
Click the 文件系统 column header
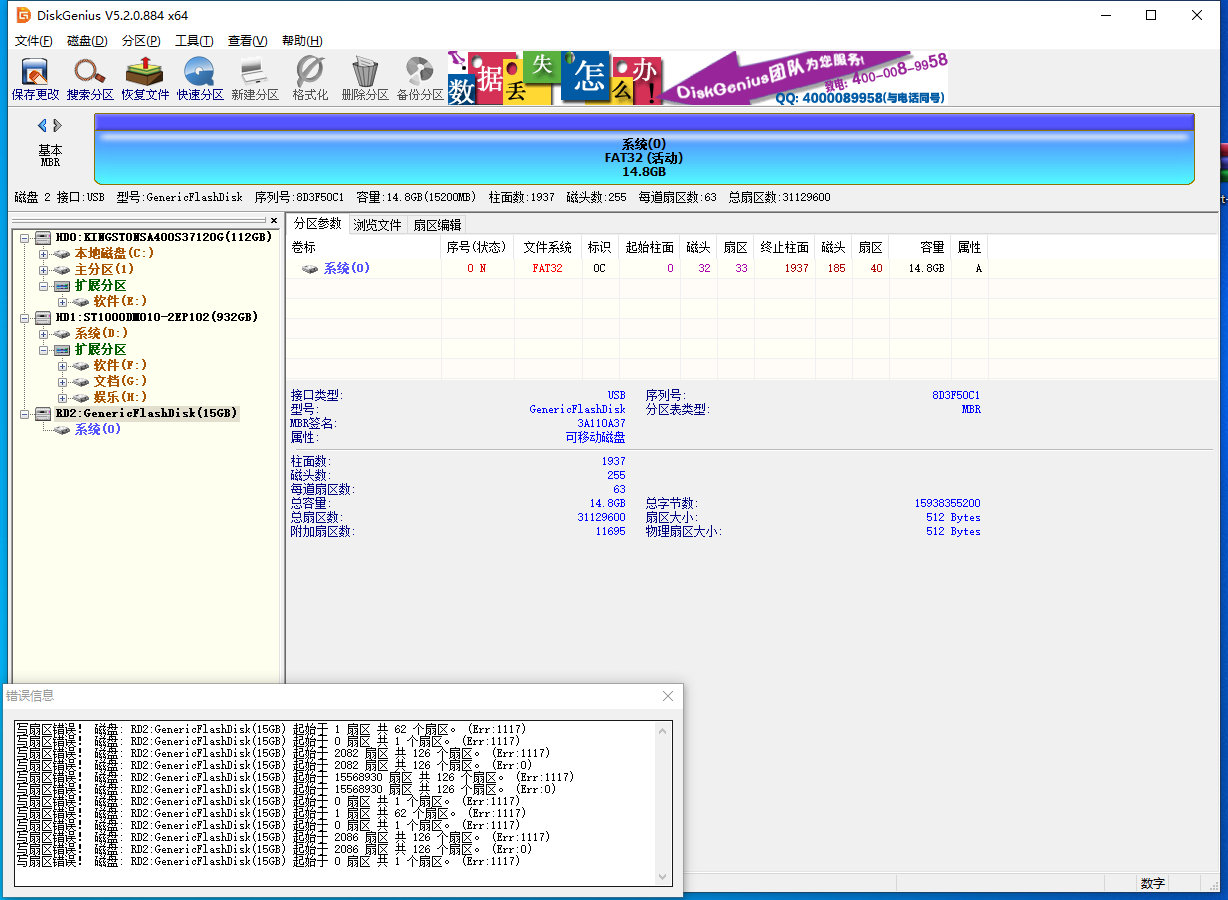tap(548, 247)
